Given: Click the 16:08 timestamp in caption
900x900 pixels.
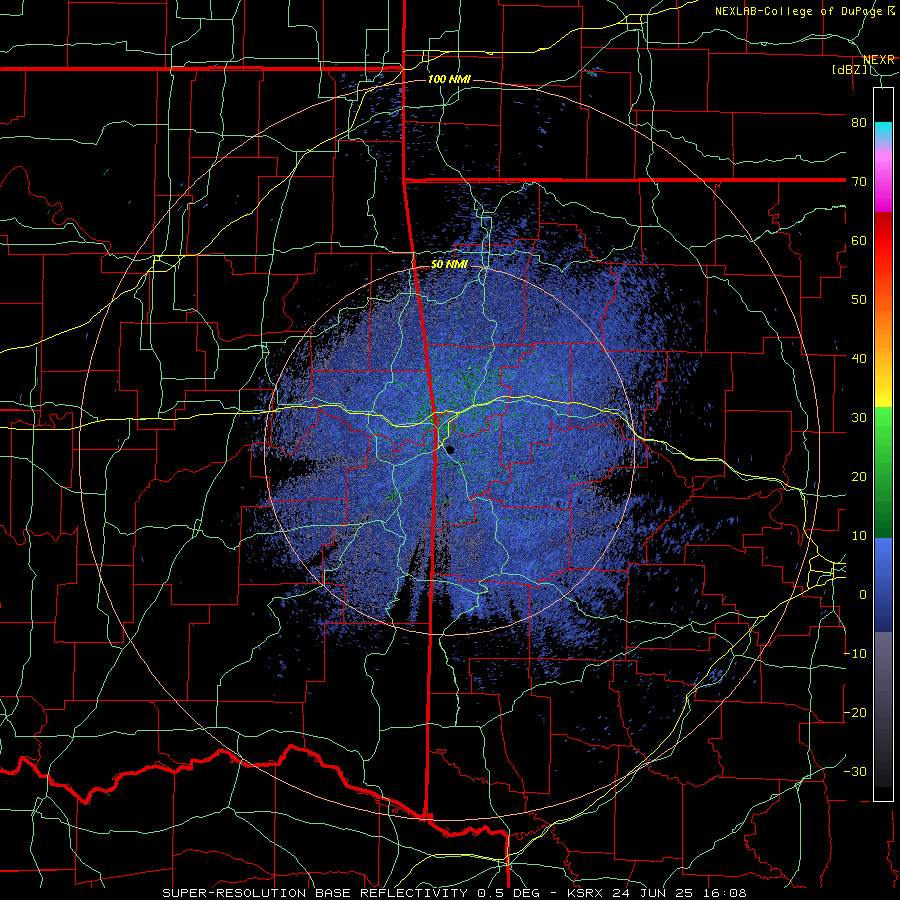Looking at the screenshot, I should point(727,893).
